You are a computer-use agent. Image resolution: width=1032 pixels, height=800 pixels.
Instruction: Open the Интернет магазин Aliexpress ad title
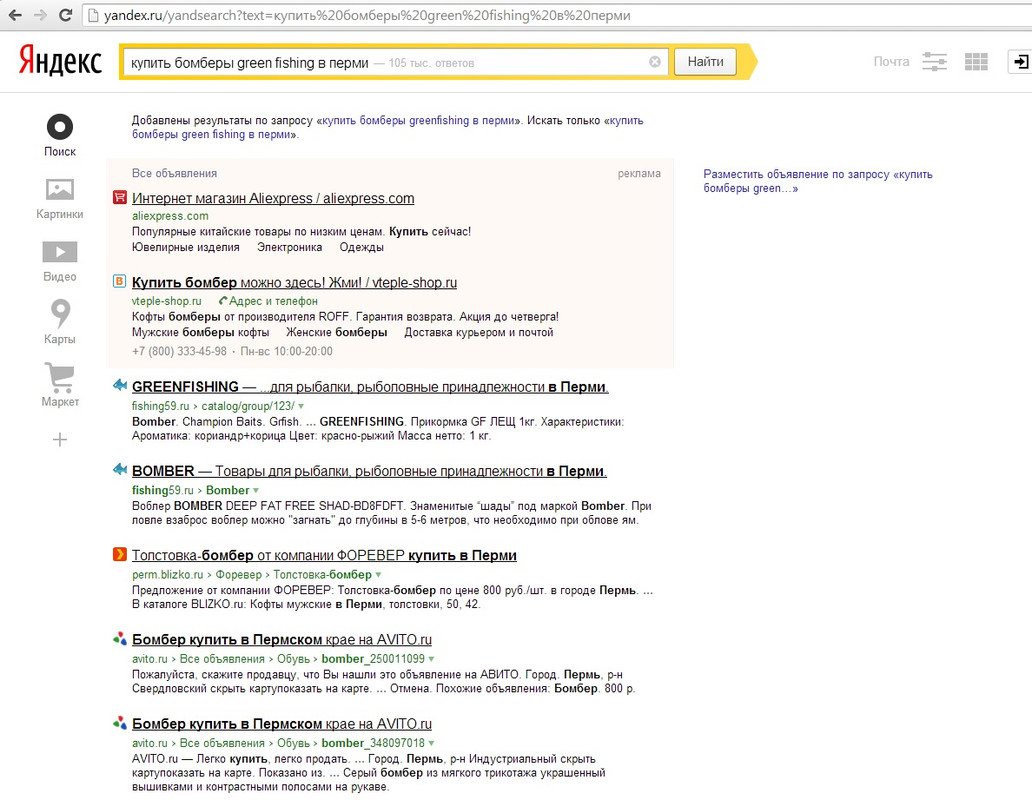click(273, 198)
